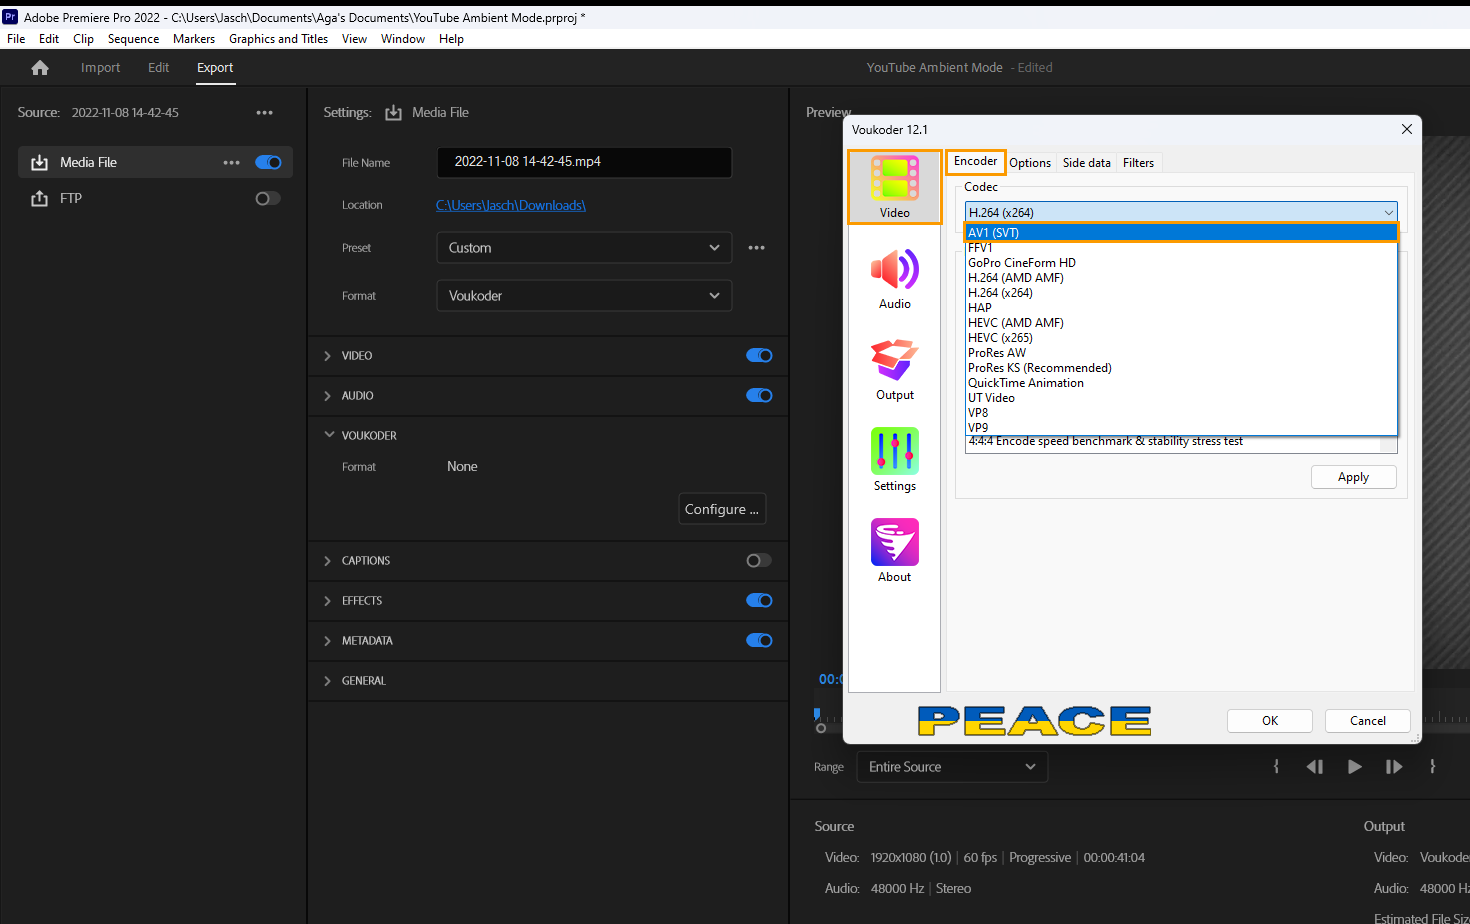Image resolution: width=1470 pixels, height=924 pixels.
Task: Open the Output section in Voukoder
Action: (895, 370)
